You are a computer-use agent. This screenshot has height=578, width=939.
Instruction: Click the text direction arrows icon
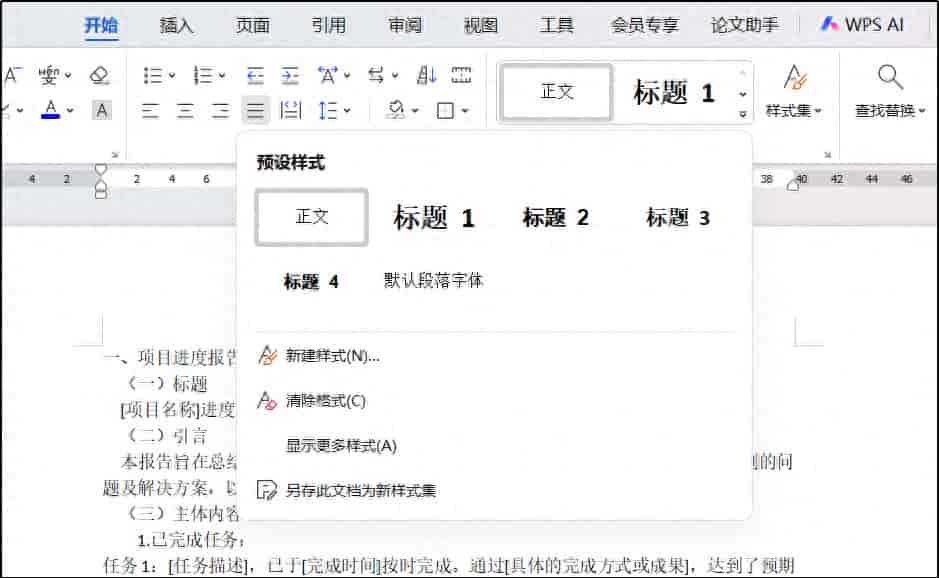click(x=376, y=75)
